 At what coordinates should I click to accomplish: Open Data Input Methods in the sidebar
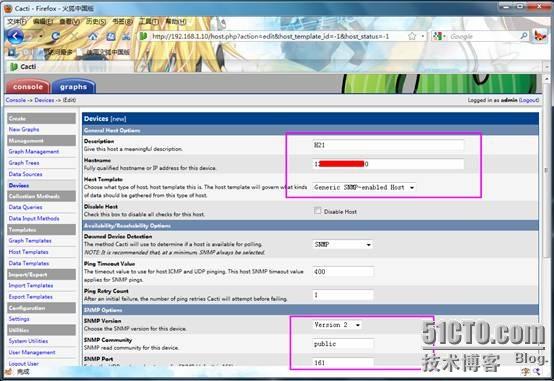(x=34, y=218)
